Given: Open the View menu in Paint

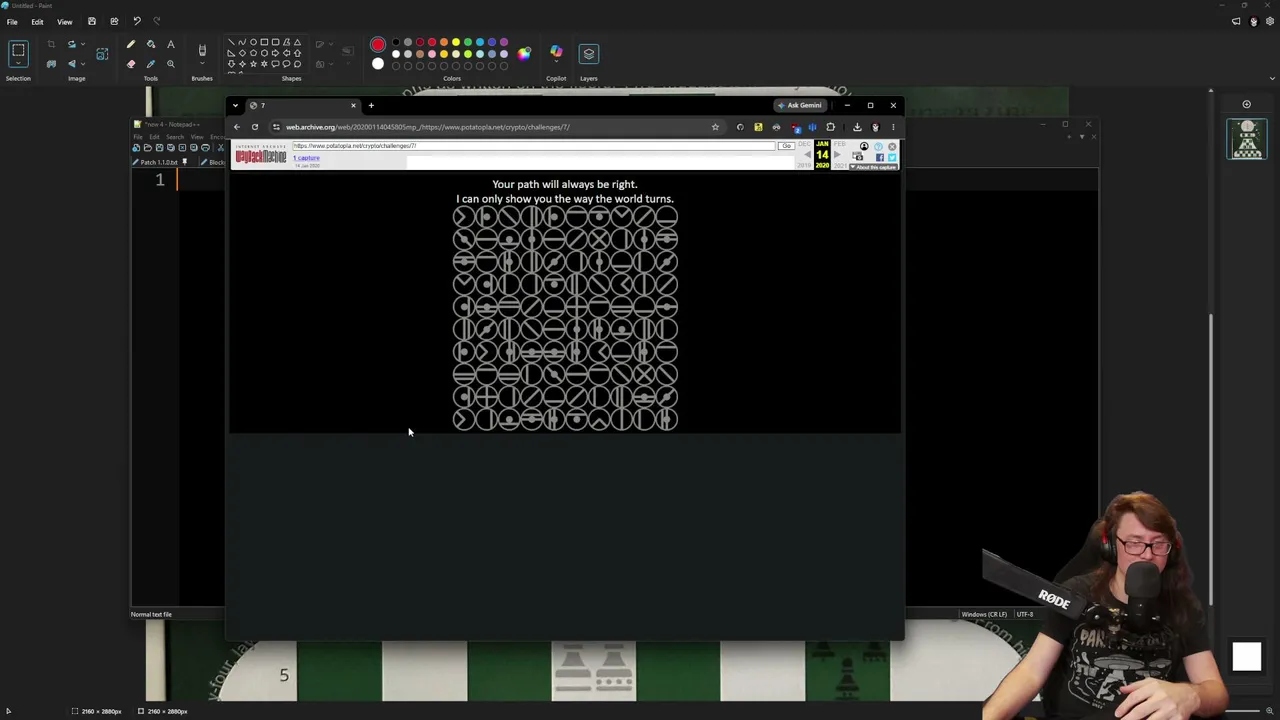Looking at the screenshot, I should [x=64, y=22].
